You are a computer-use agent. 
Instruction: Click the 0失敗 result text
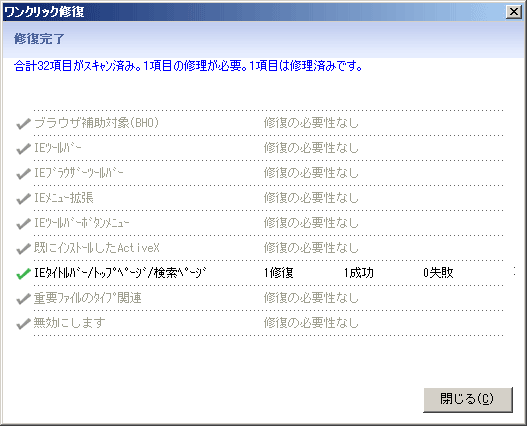coord(438,273)
